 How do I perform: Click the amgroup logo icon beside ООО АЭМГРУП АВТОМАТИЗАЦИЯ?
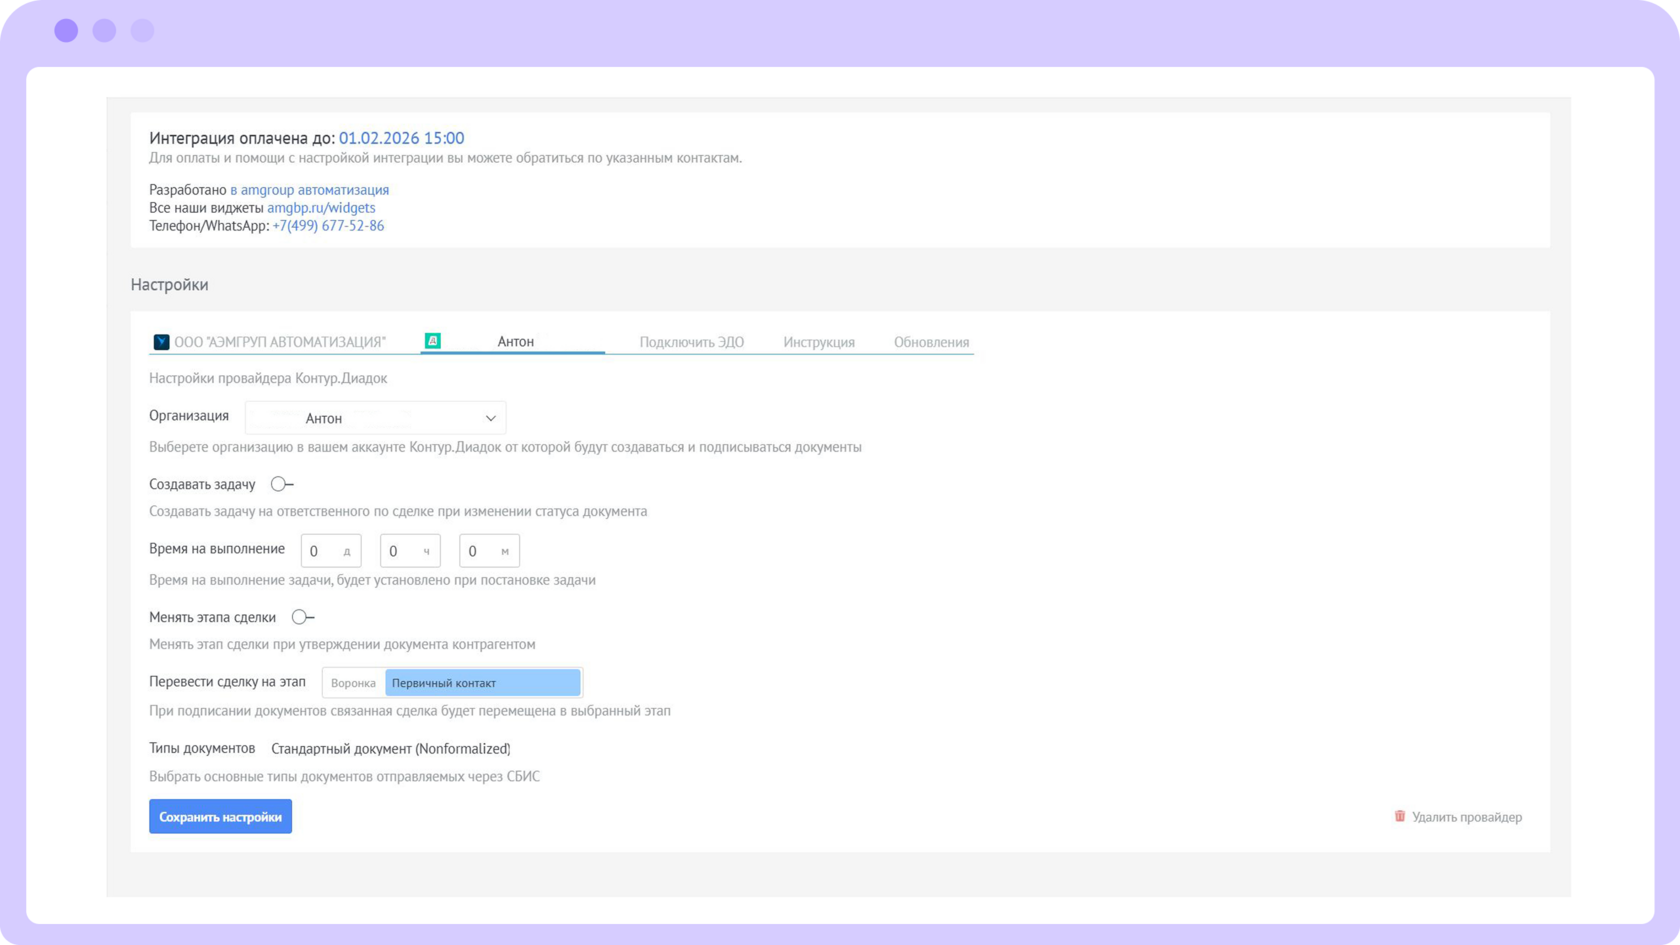pos(161,342)
